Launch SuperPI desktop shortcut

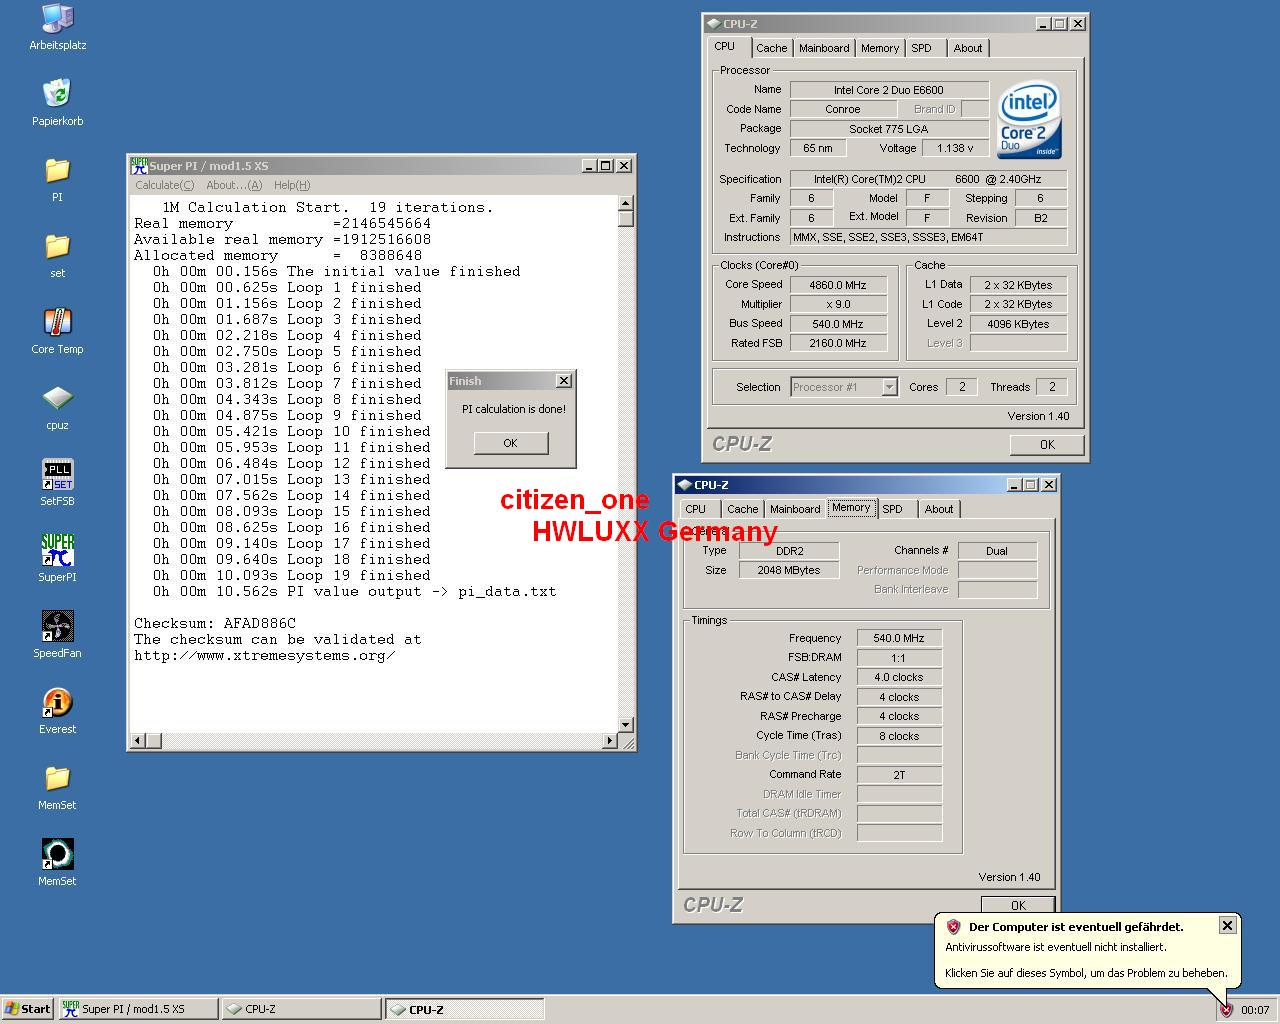(x=57, y=558)
